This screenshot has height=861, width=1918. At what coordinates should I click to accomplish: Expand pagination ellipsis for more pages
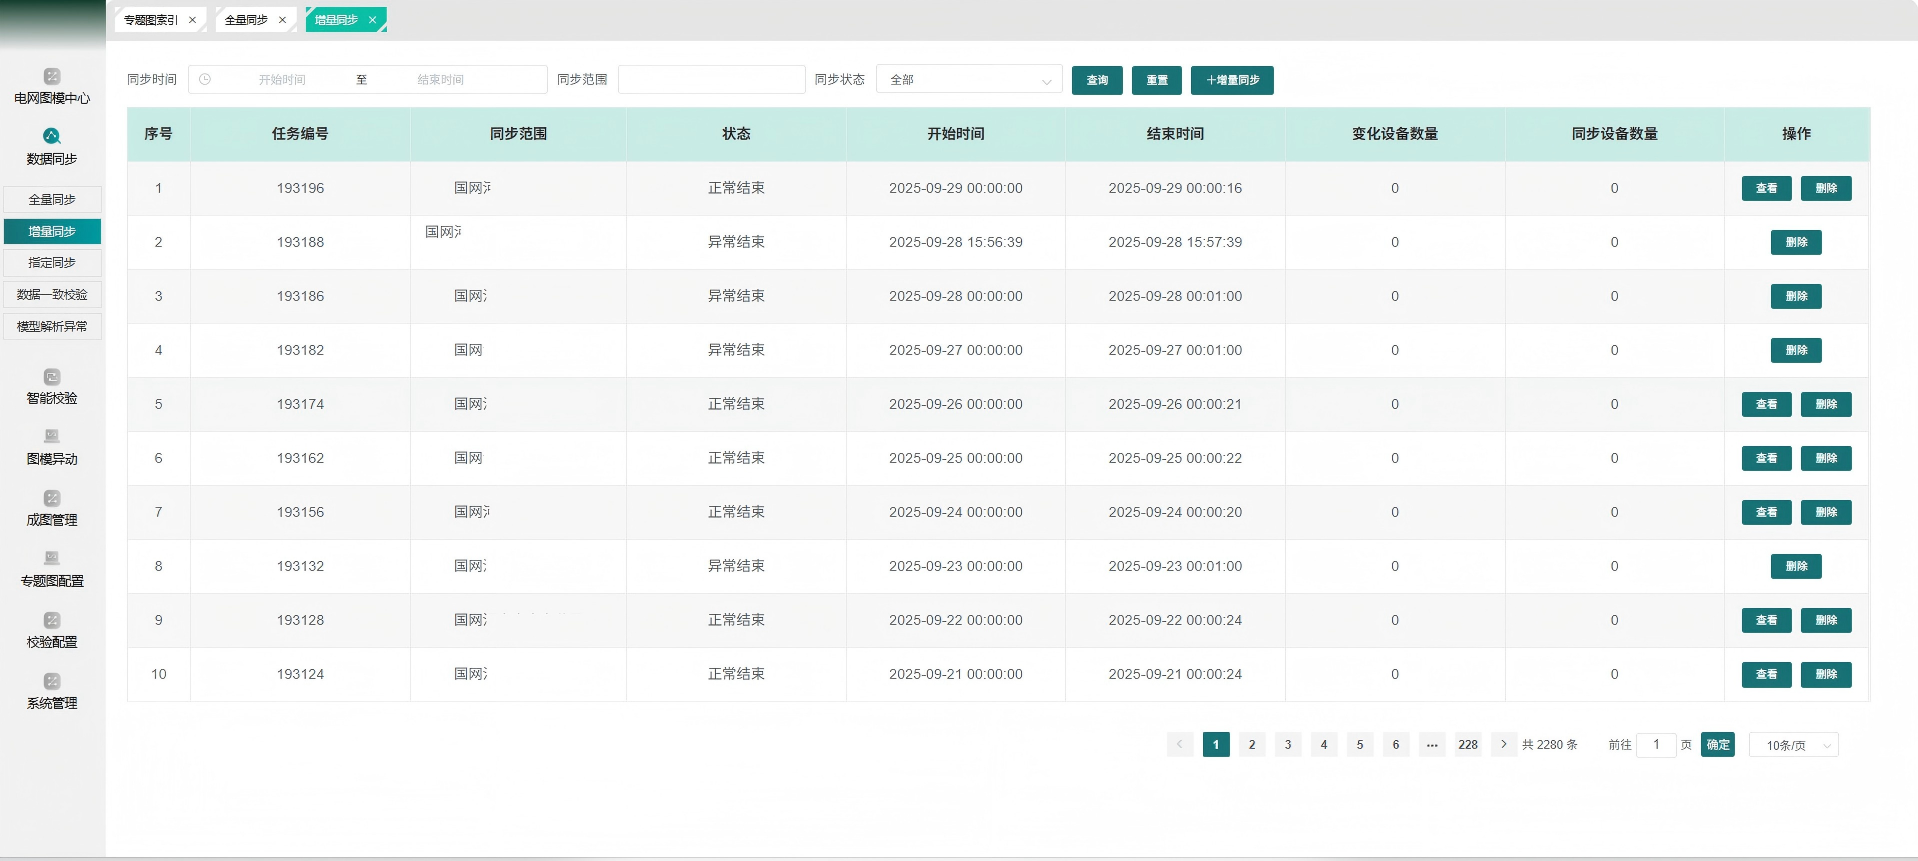pos(1432,745)
